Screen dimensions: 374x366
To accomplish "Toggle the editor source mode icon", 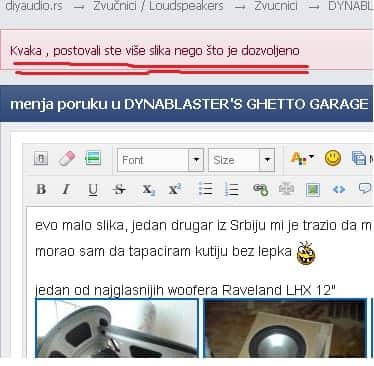I will (41, 158).
